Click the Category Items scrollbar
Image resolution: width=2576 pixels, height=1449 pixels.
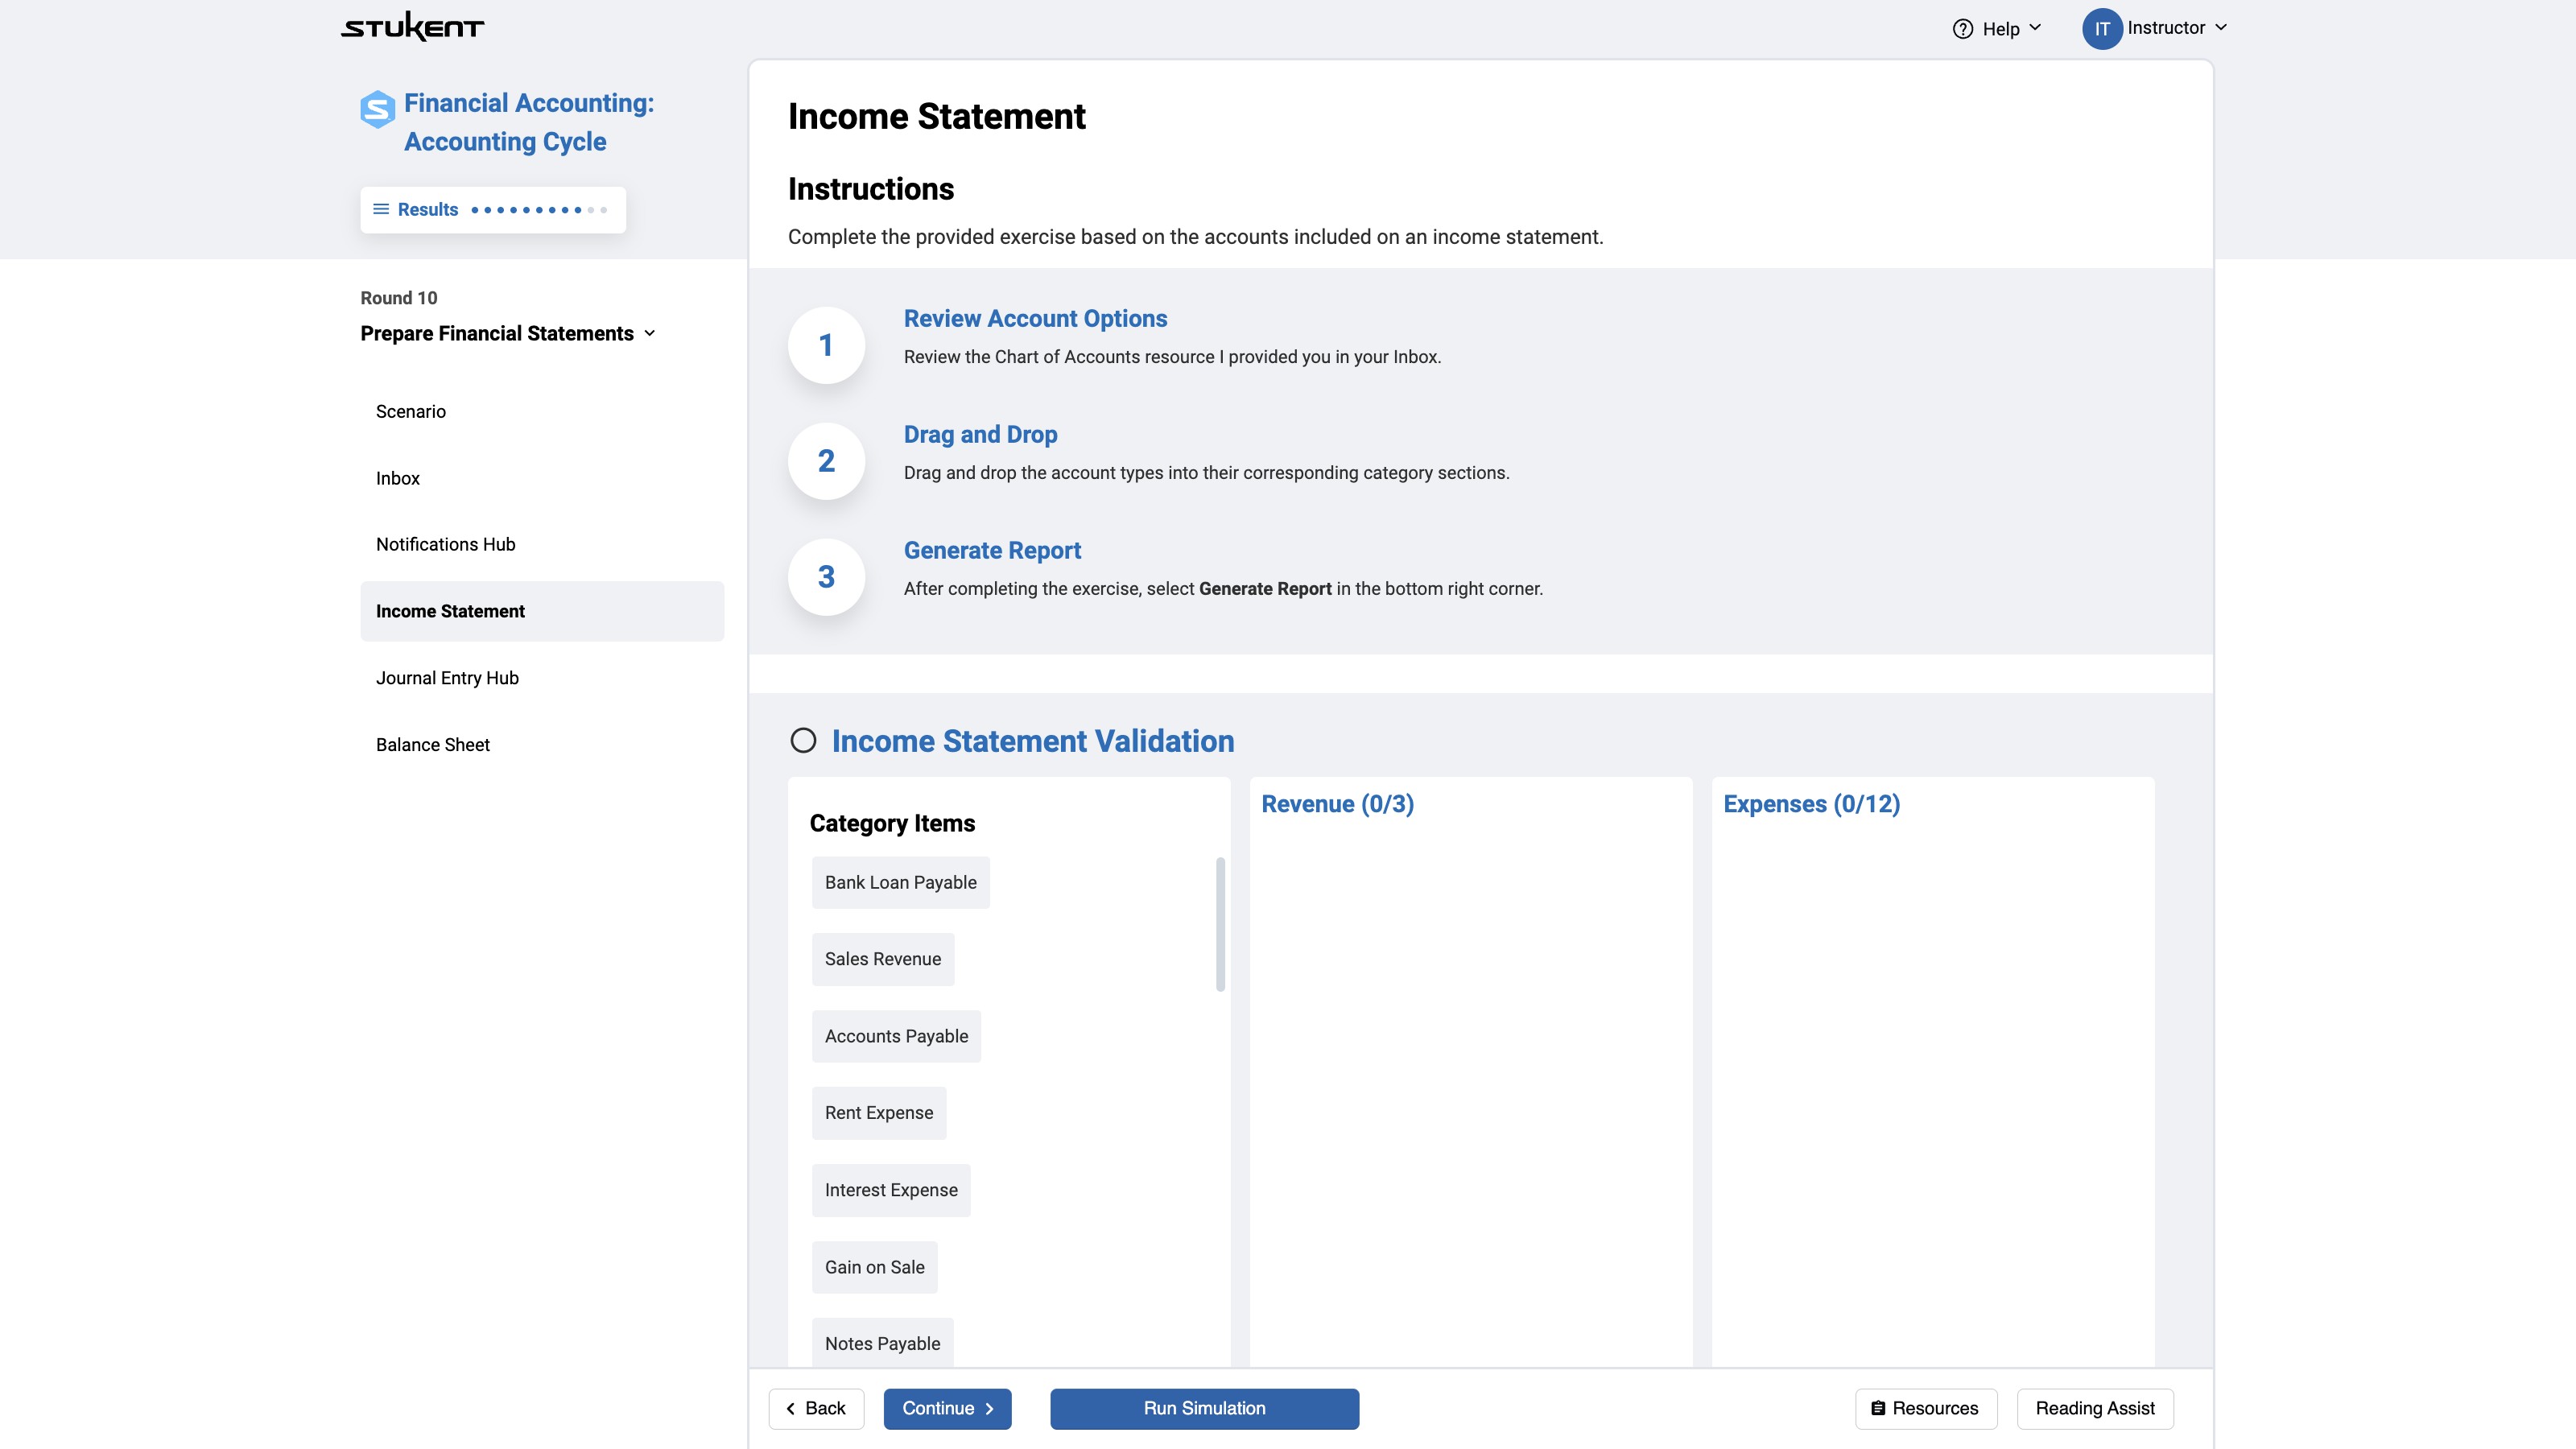click(1220, 924)
